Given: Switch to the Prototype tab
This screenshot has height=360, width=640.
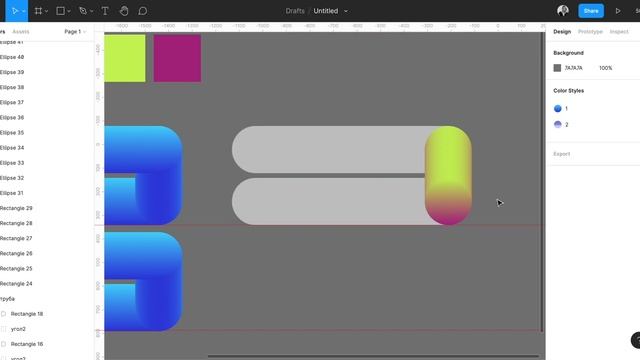Looking at the screenshot, I should coord(590,31).
